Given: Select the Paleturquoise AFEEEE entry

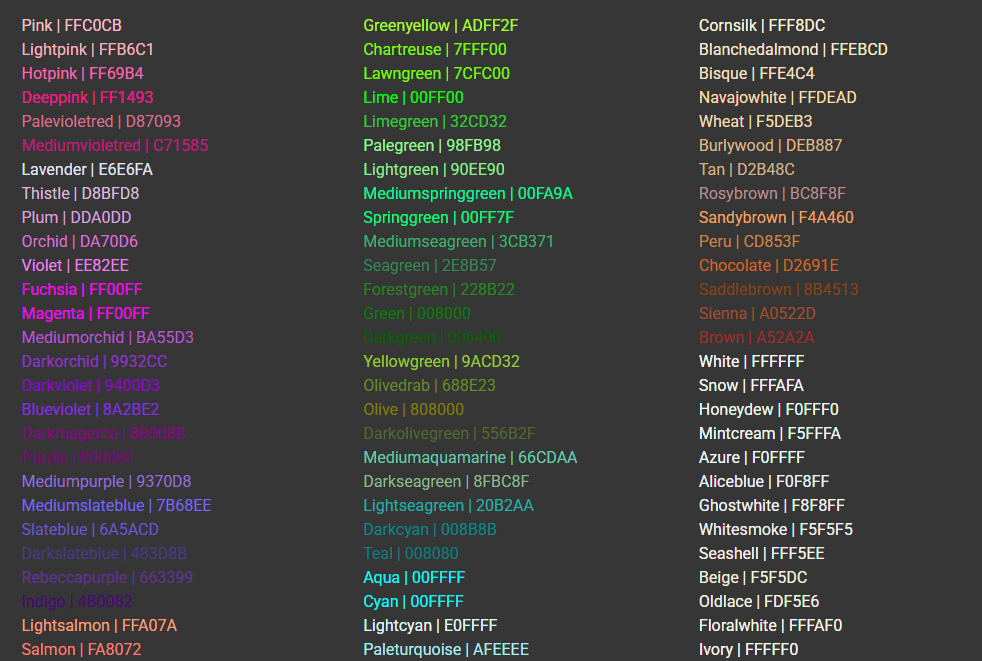Looking at the screenshot, I should point(446,649).
